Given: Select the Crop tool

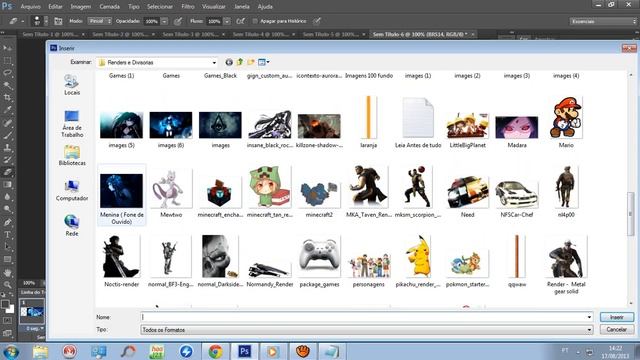Looking at the screenshot, I should pos(7,98).
